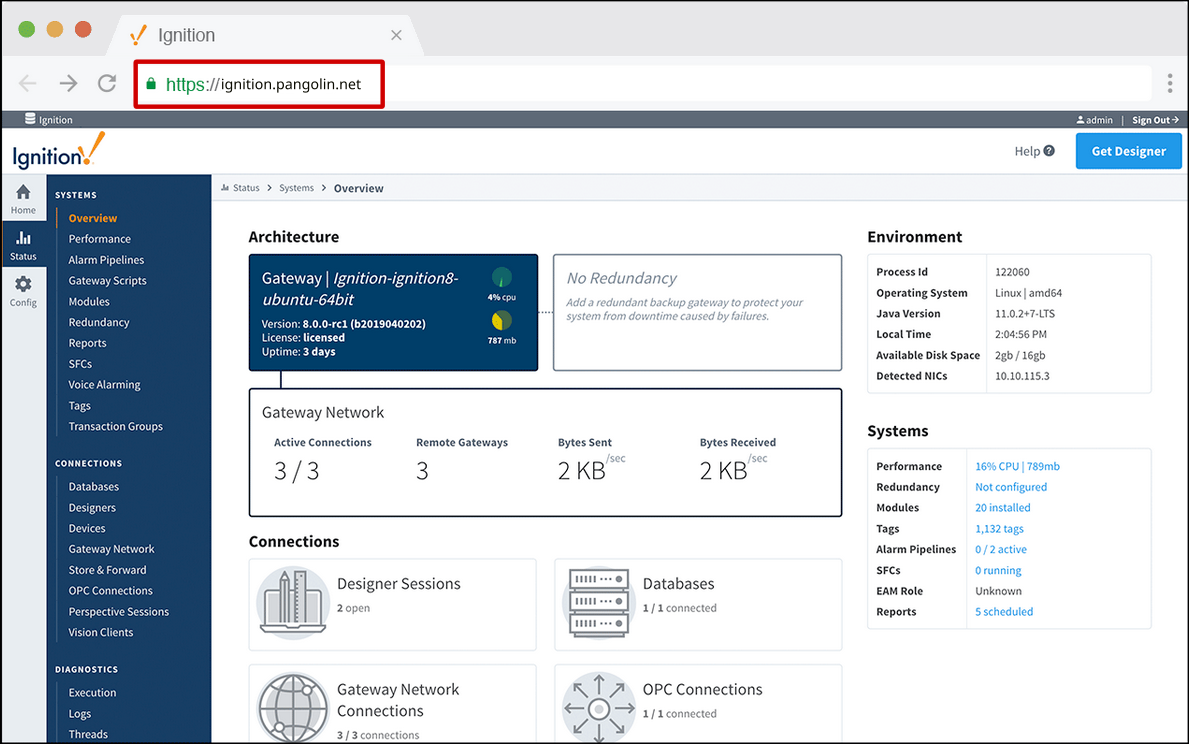The image size is (1189, 744).
Task: Click the memory usage pie gauge
Action: coord(501,321)
